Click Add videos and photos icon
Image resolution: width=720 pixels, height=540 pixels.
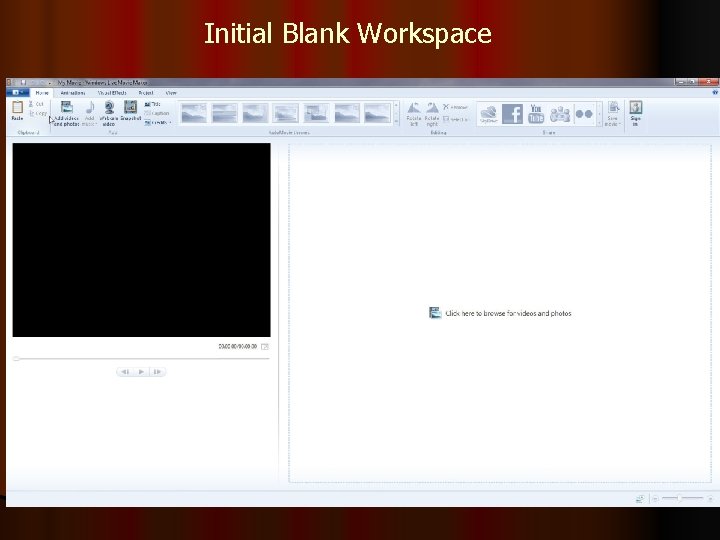67,107
